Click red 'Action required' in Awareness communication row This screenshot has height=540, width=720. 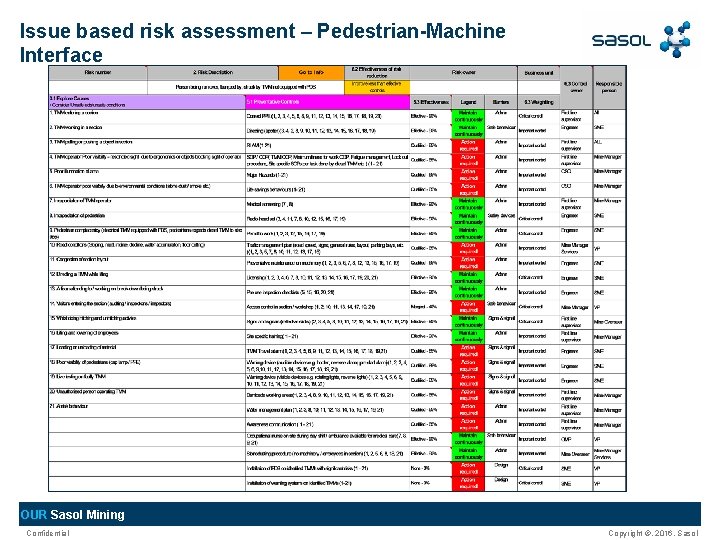(x=468, y=425)
